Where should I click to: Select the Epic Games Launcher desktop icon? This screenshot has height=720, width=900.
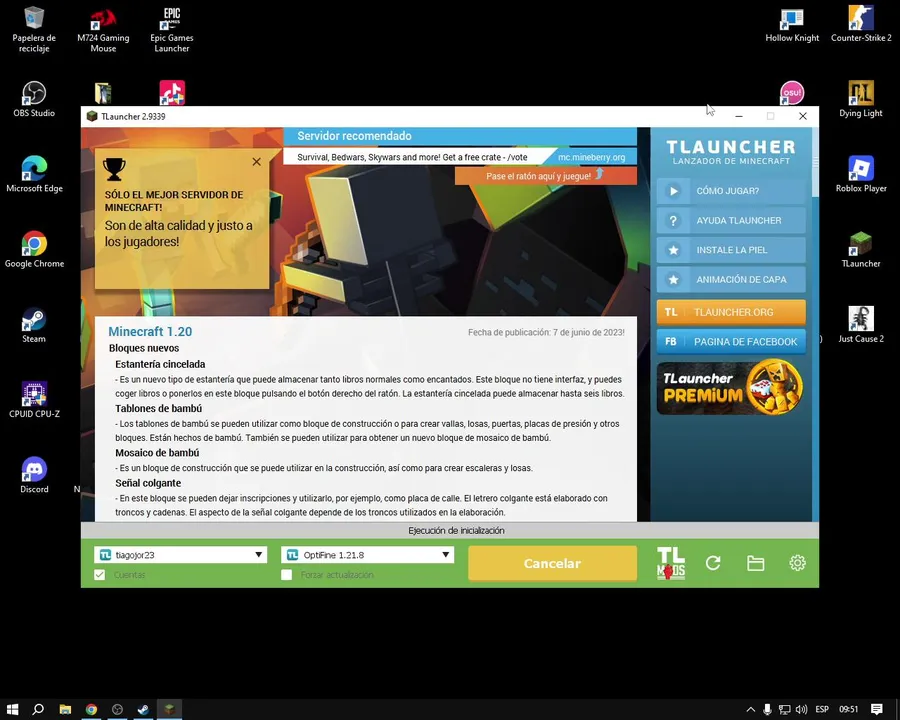(172, 29)
